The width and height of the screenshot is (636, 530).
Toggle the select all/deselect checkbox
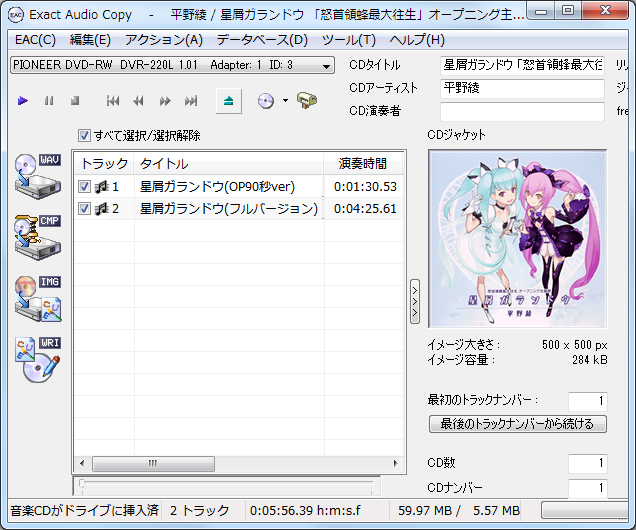pyautogui.click(x=85, y=135)
